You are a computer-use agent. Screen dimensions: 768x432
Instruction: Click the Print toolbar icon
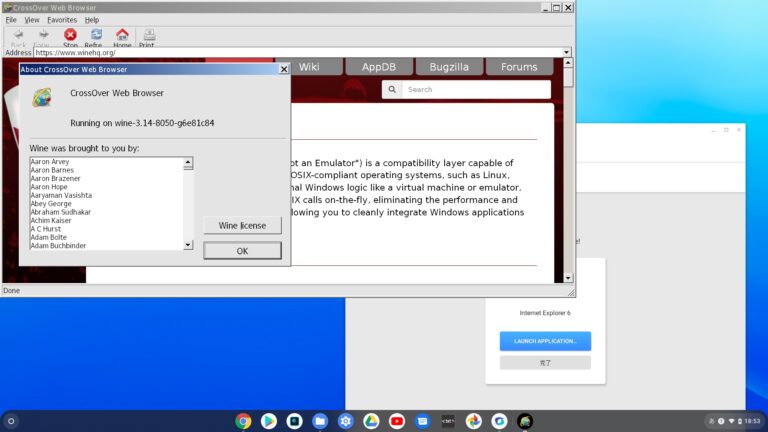[149, 34]
